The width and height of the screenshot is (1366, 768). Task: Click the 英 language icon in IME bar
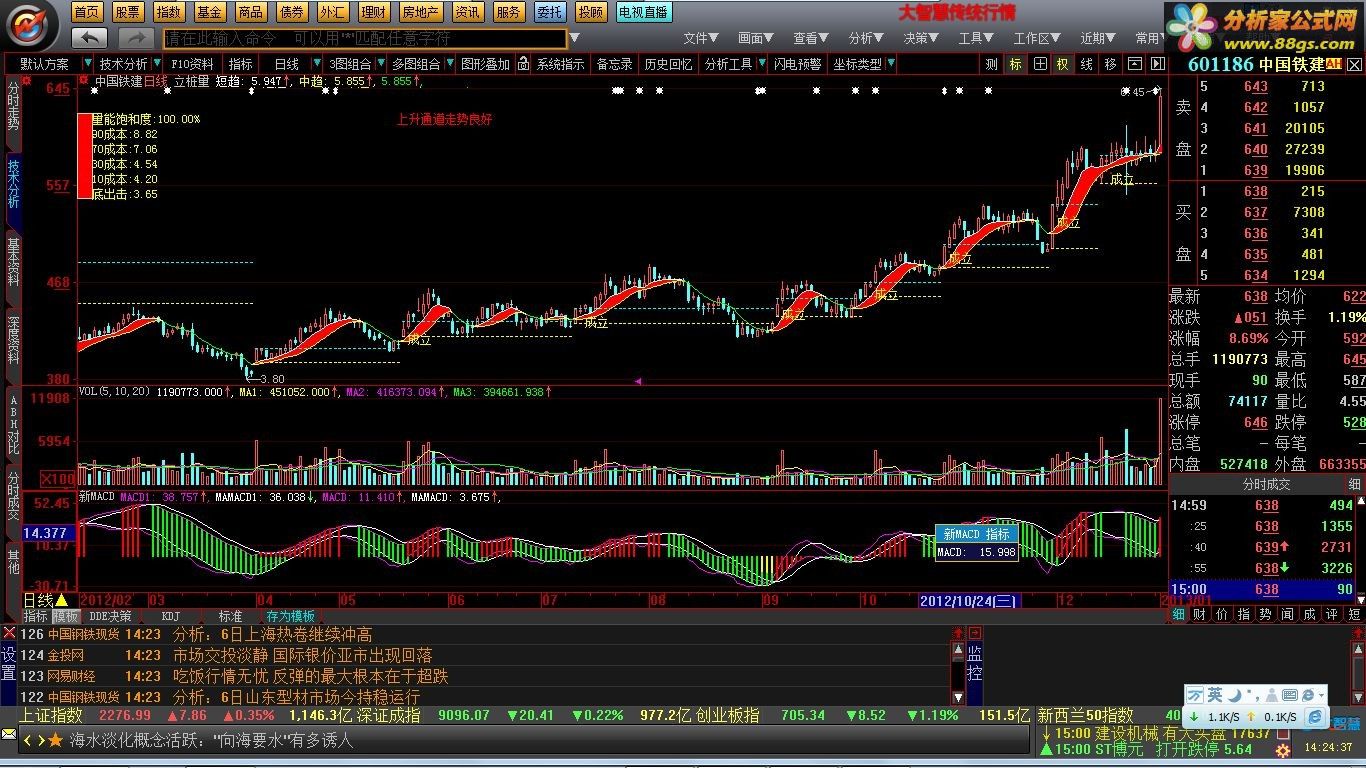coord(1214,695)
